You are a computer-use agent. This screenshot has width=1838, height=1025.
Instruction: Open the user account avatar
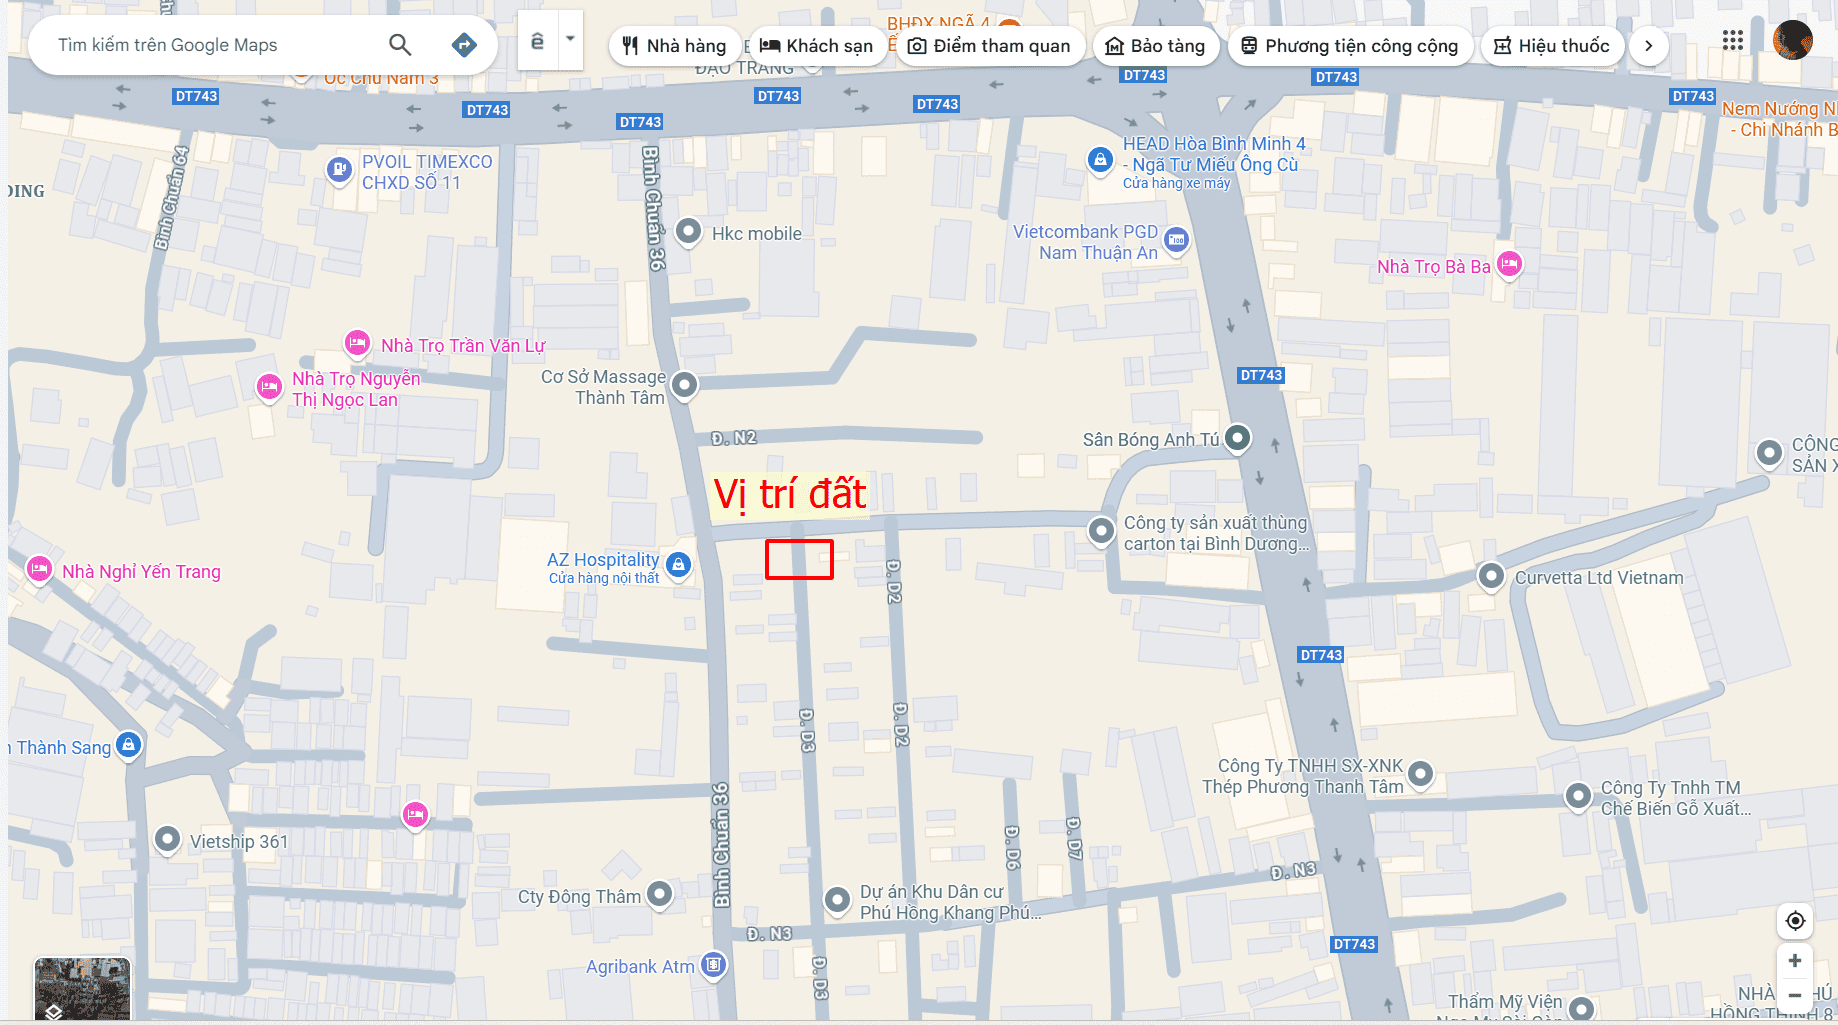pyautogui.click(x=1792, y=41)
